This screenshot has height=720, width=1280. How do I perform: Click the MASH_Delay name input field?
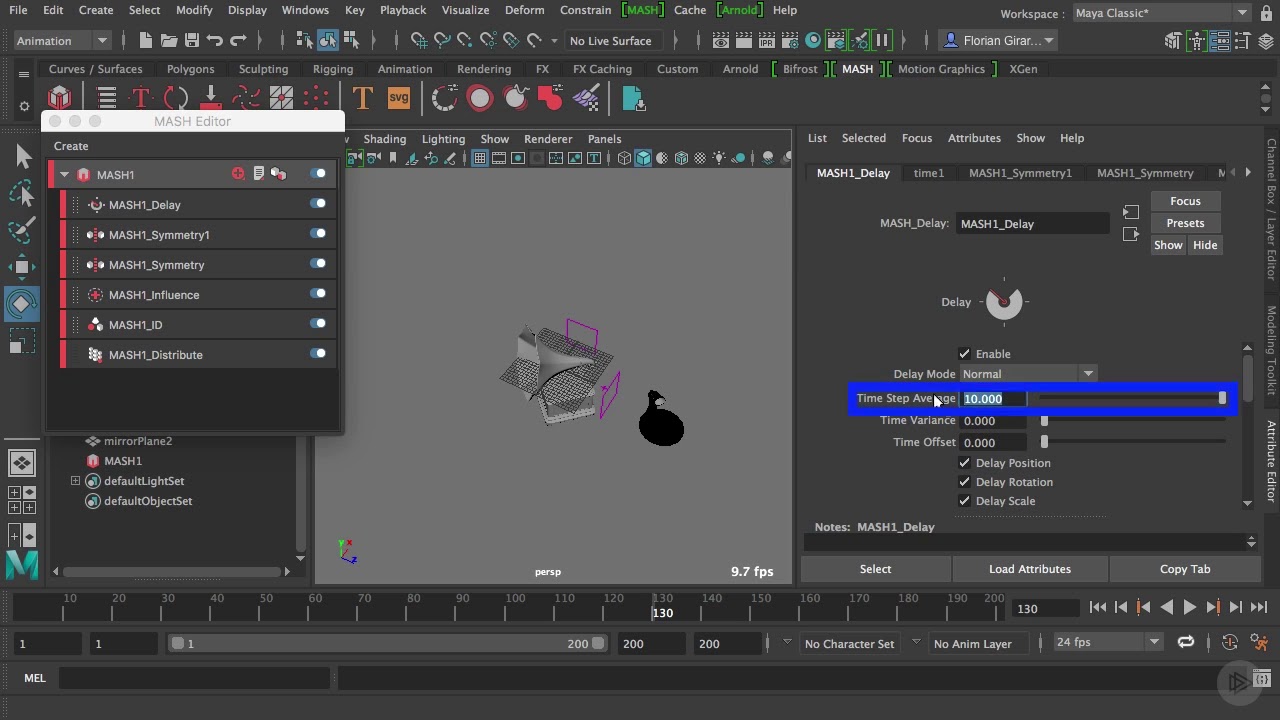1033,224
